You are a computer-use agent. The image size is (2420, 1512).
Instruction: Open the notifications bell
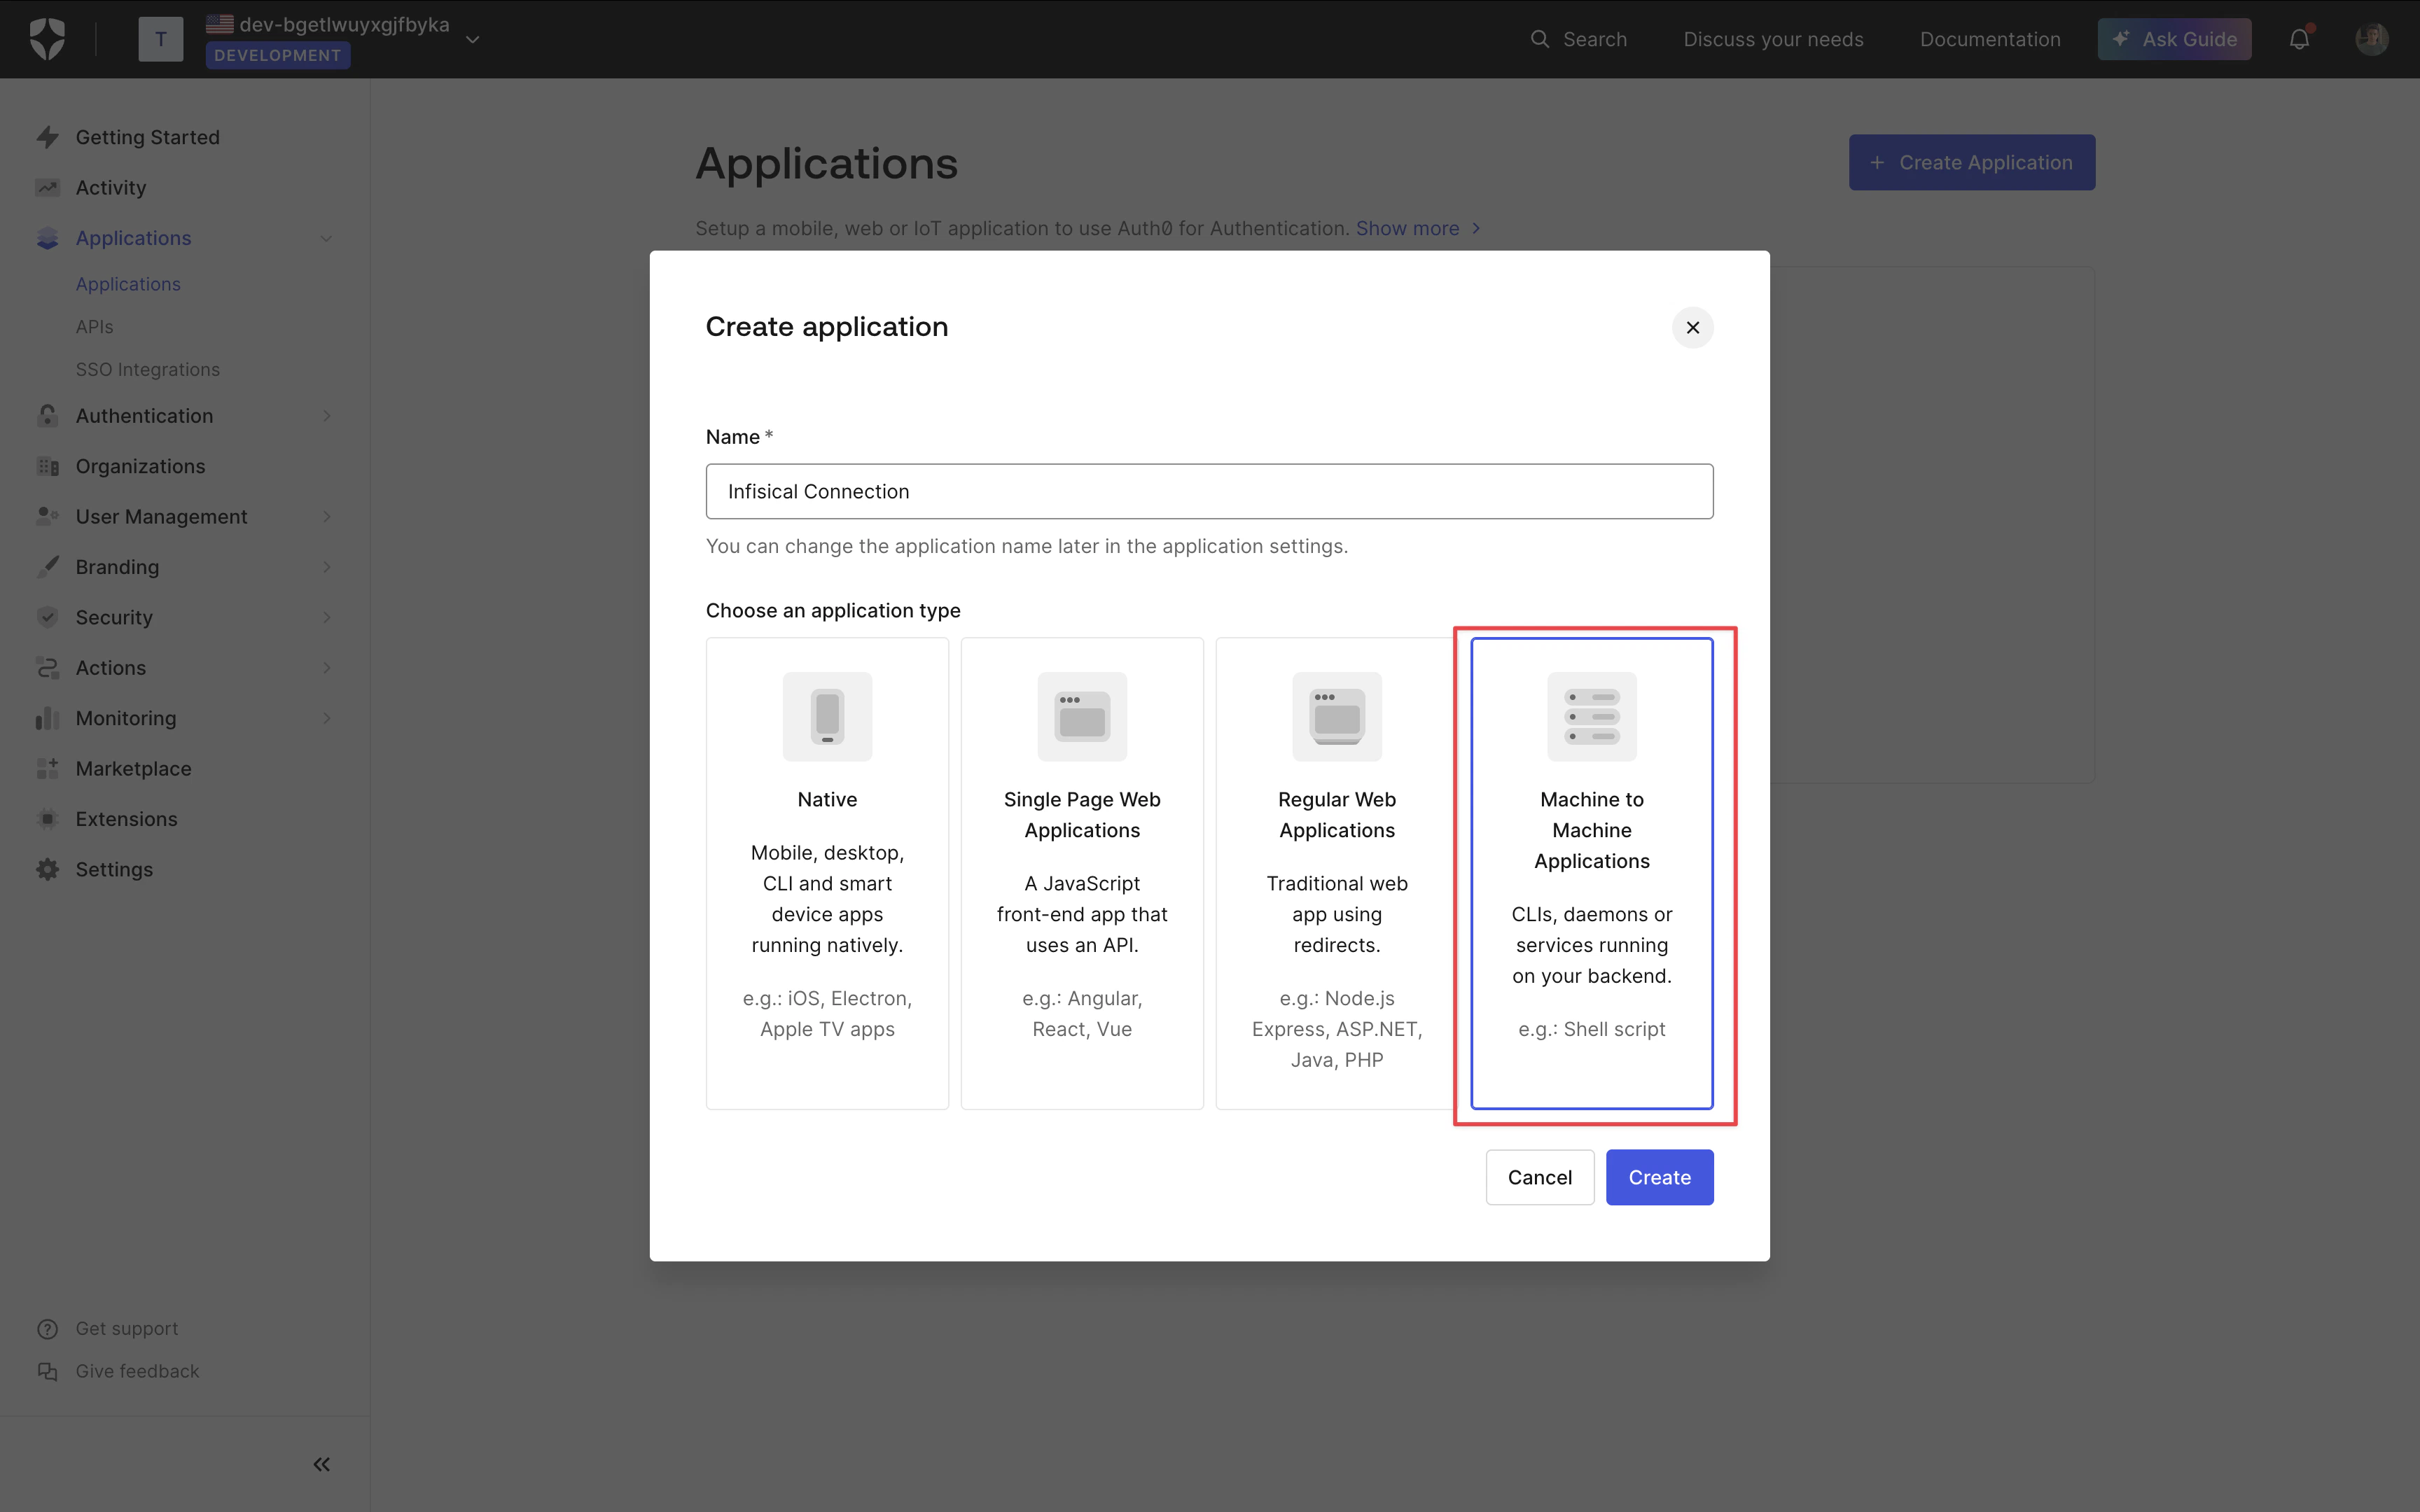pyautogui.click(x=2299, y=39)
